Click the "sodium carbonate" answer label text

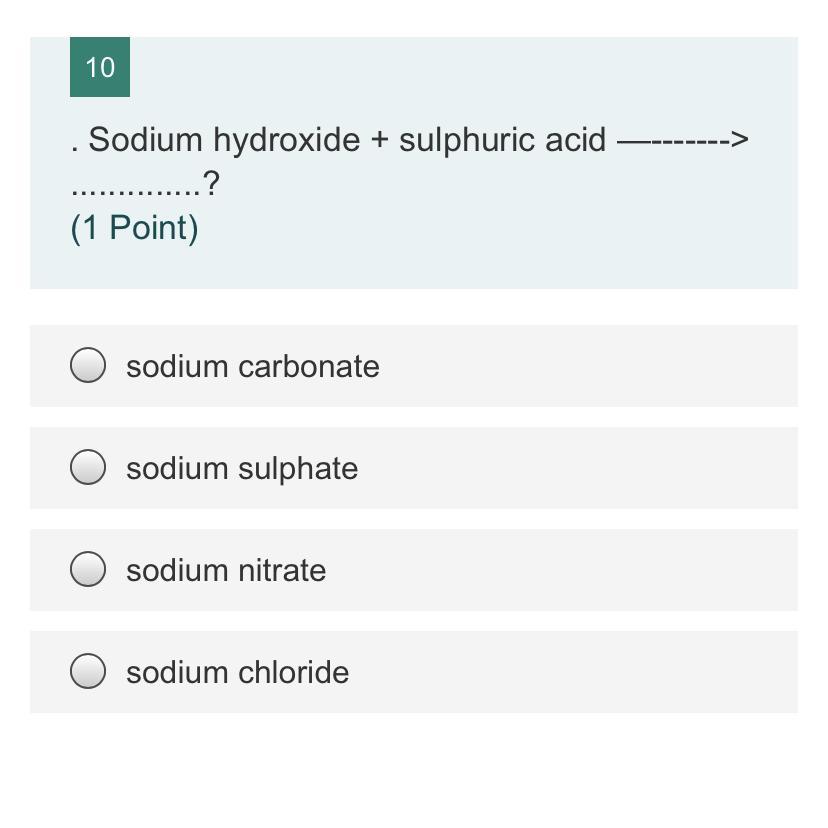coord(252,366)
